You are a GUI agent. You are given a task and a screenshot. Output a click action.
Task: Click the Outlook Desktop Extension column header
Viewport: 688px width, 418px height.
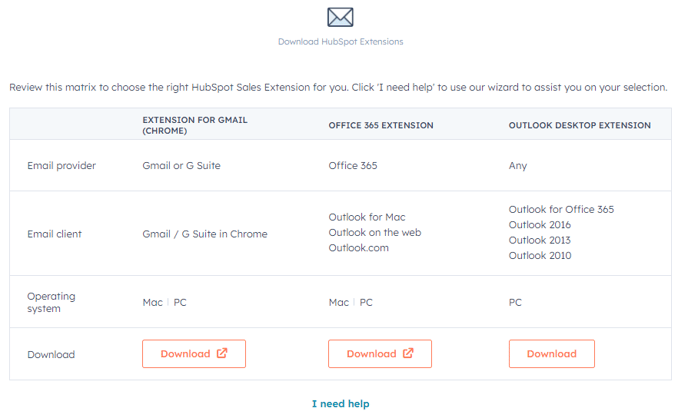(x=580, y=125)
